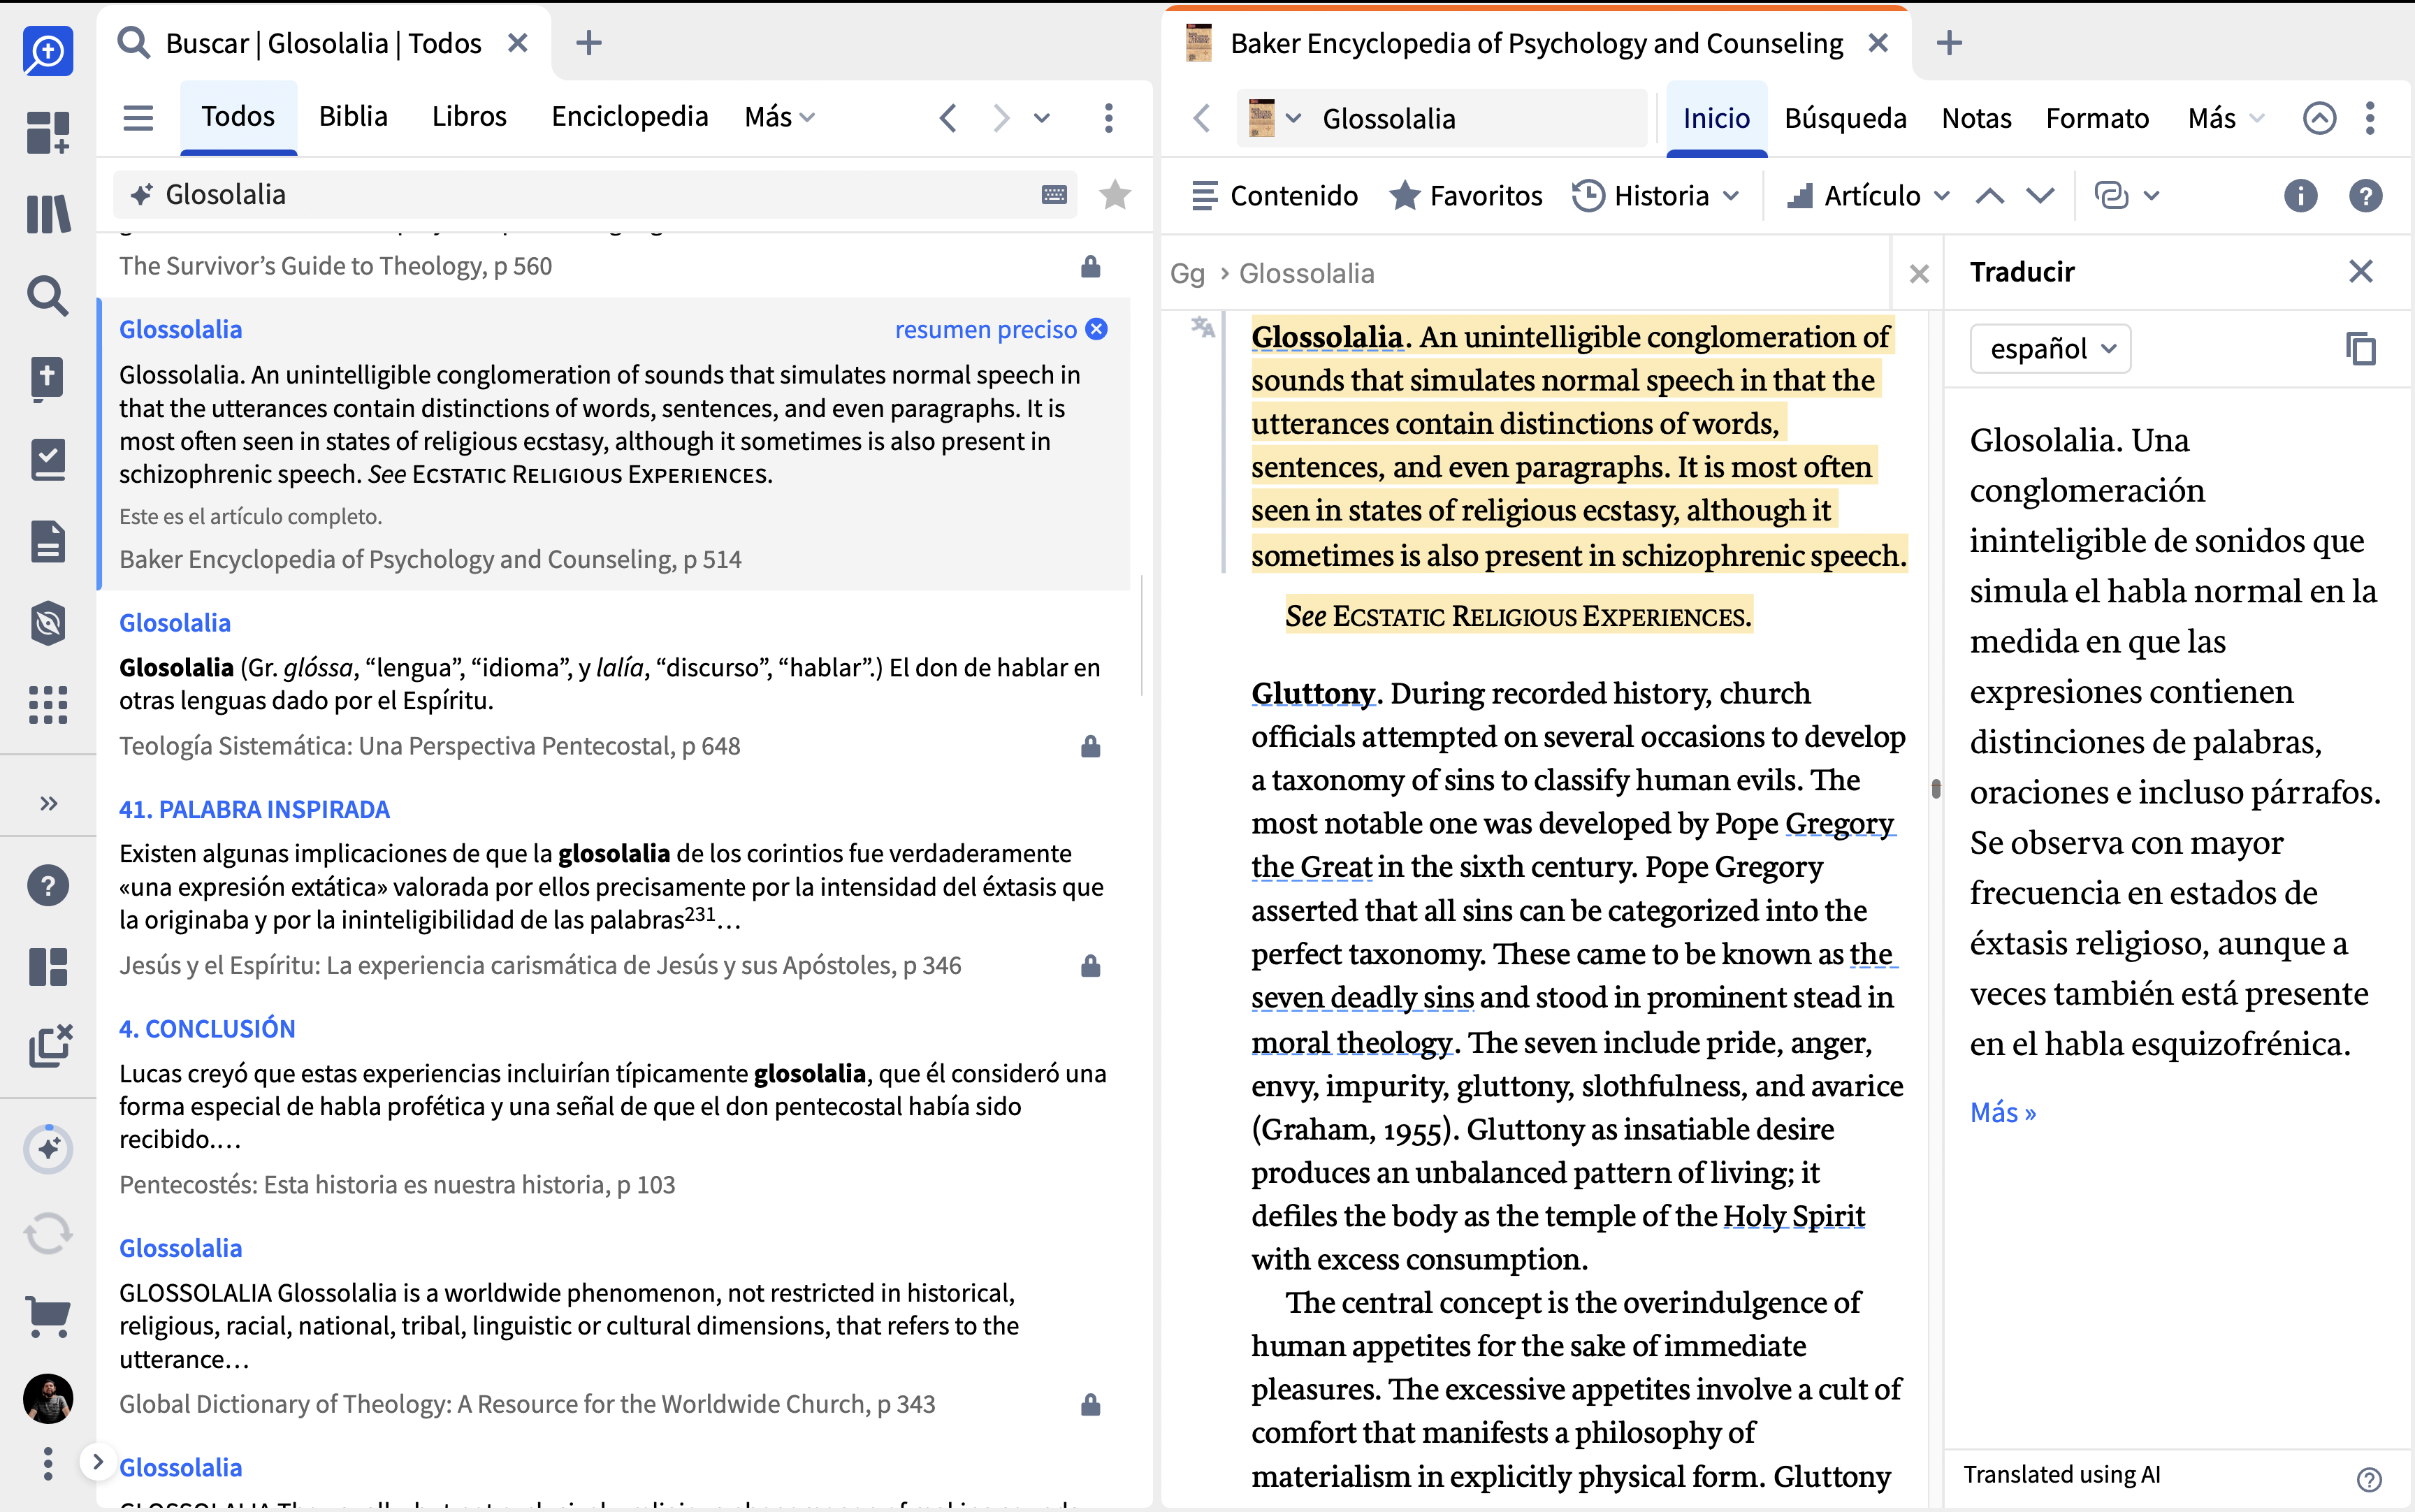This screenshot has width=2415, height=1512.
Task: Expand the Artículo navigation dropdown
Action: (1868, 195)
